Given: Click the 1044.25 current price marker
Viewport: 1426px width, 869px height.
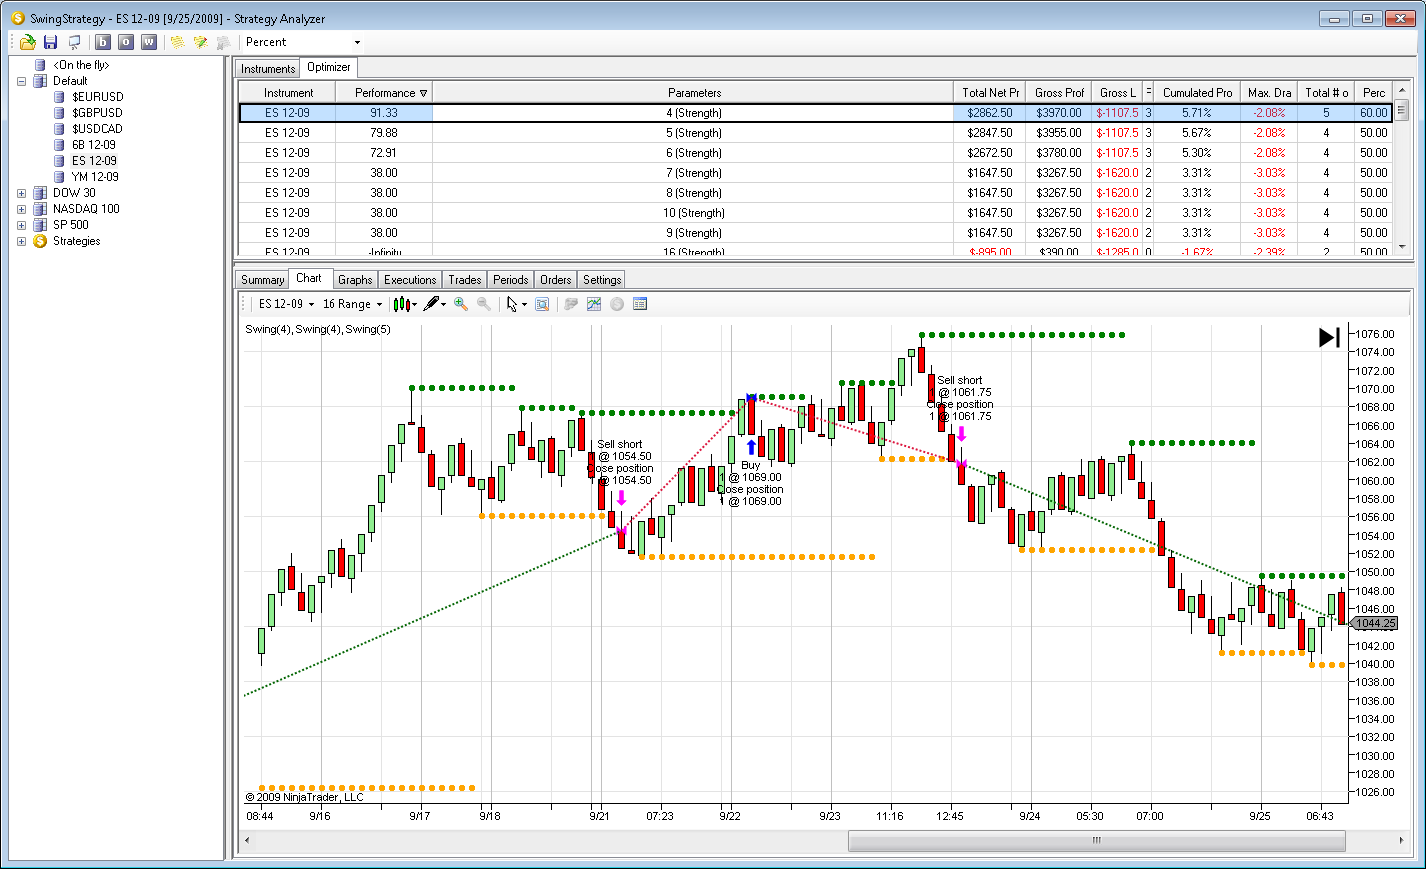Looking at the screenshot, I should pyautogui.click(x=1373, y=623).
